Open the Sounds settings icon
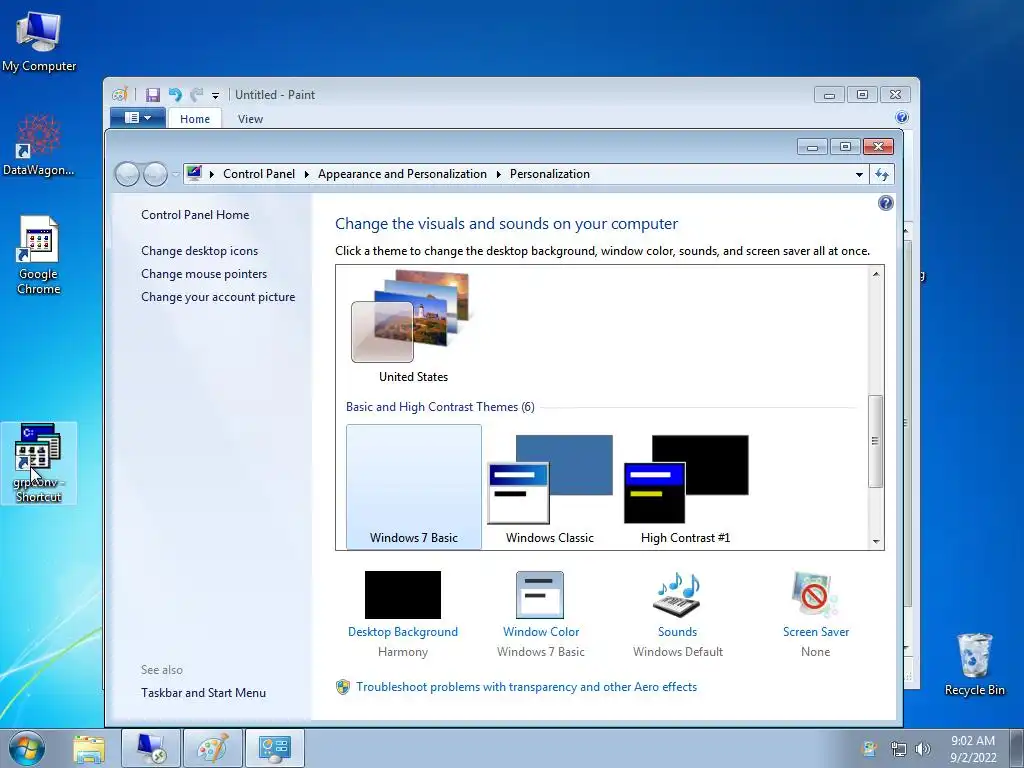 (x=677, y=595)
